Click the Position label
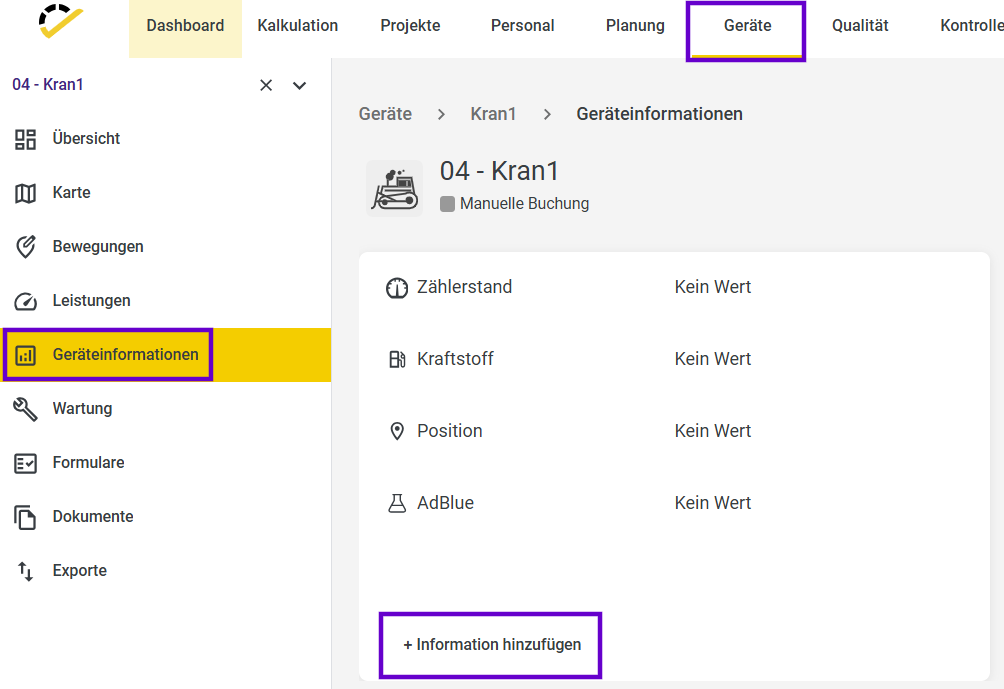This screenshot has height=689, width=1004. [x=449, y=431]
